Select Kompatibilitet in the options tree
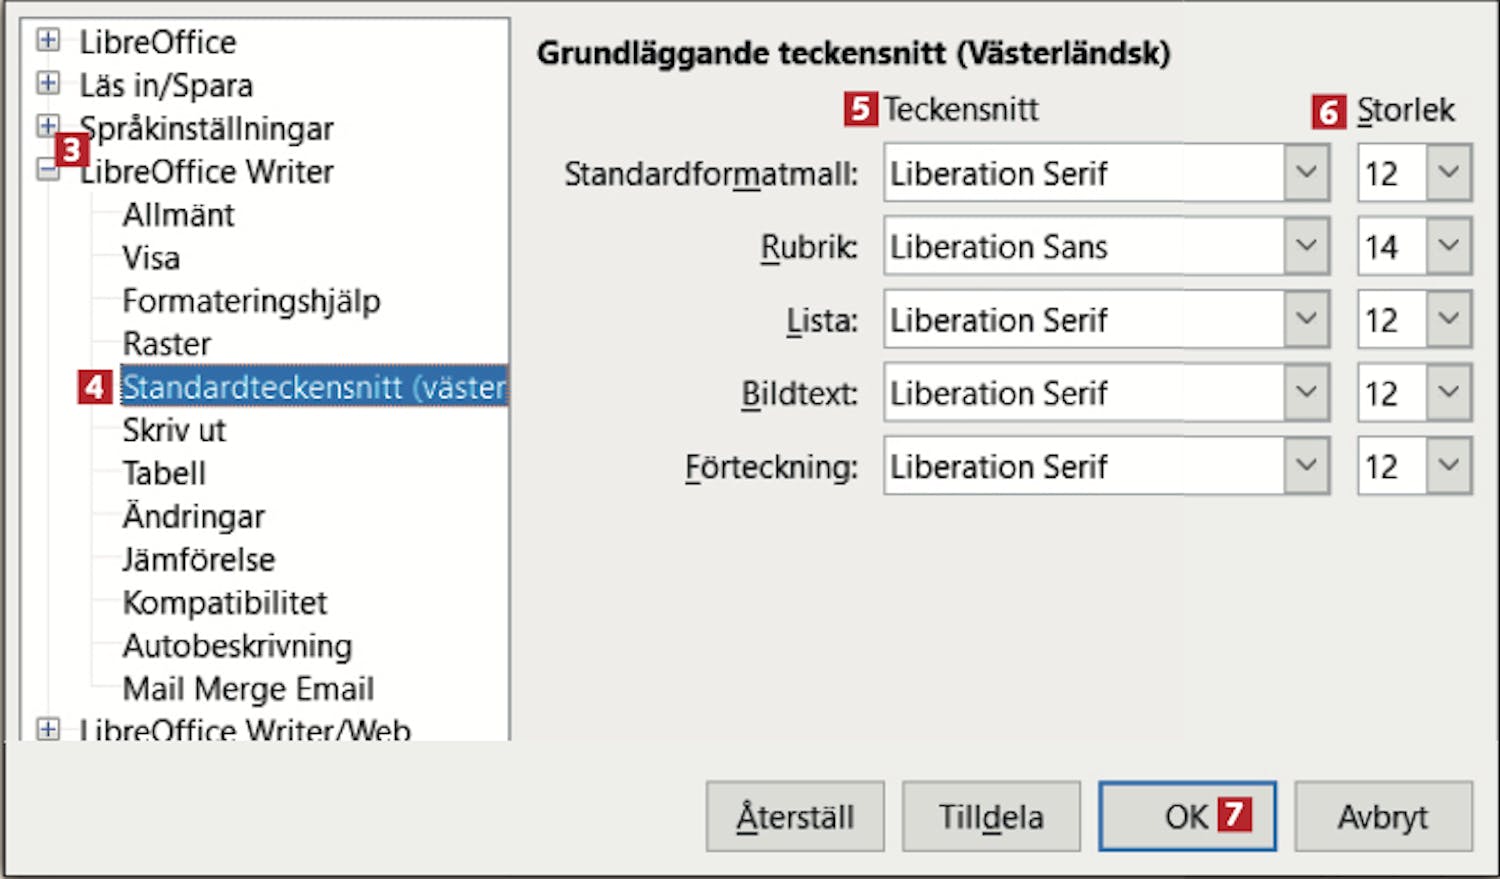Image resolution: width=1500 pixels, height=879 pixels. [224, 603]
